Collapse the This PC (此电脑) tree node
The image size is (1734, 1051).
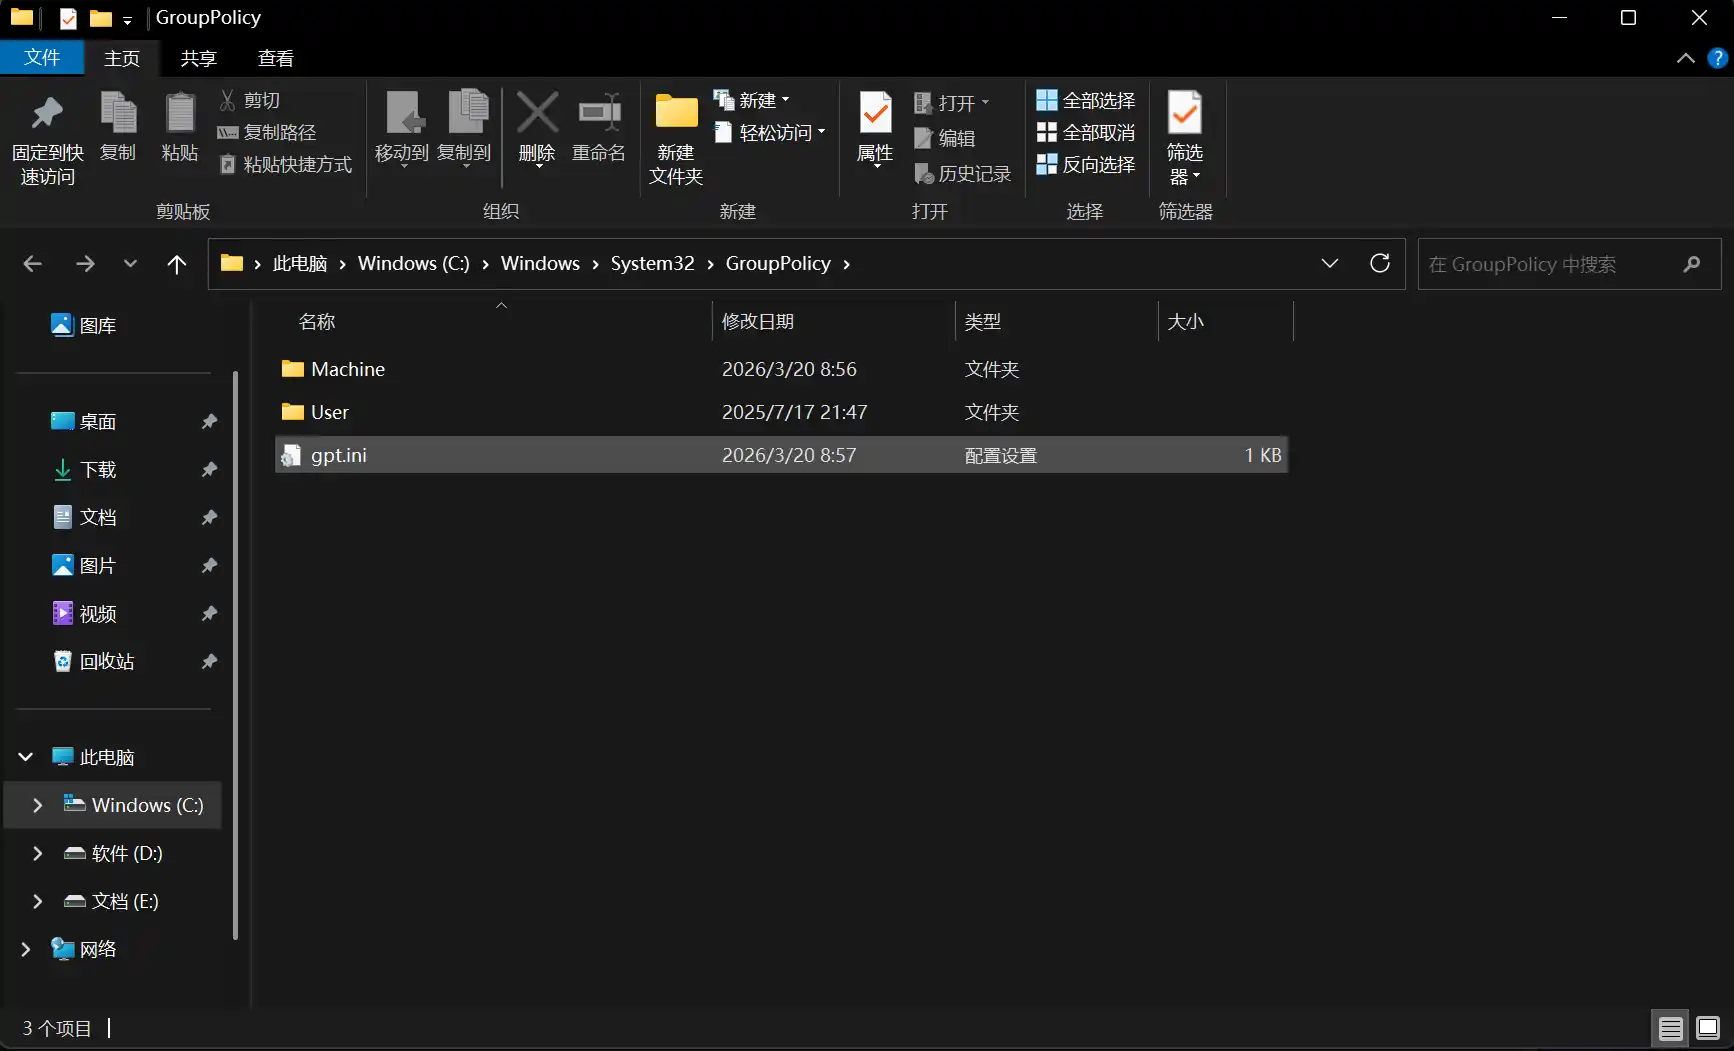pos(26,757)
